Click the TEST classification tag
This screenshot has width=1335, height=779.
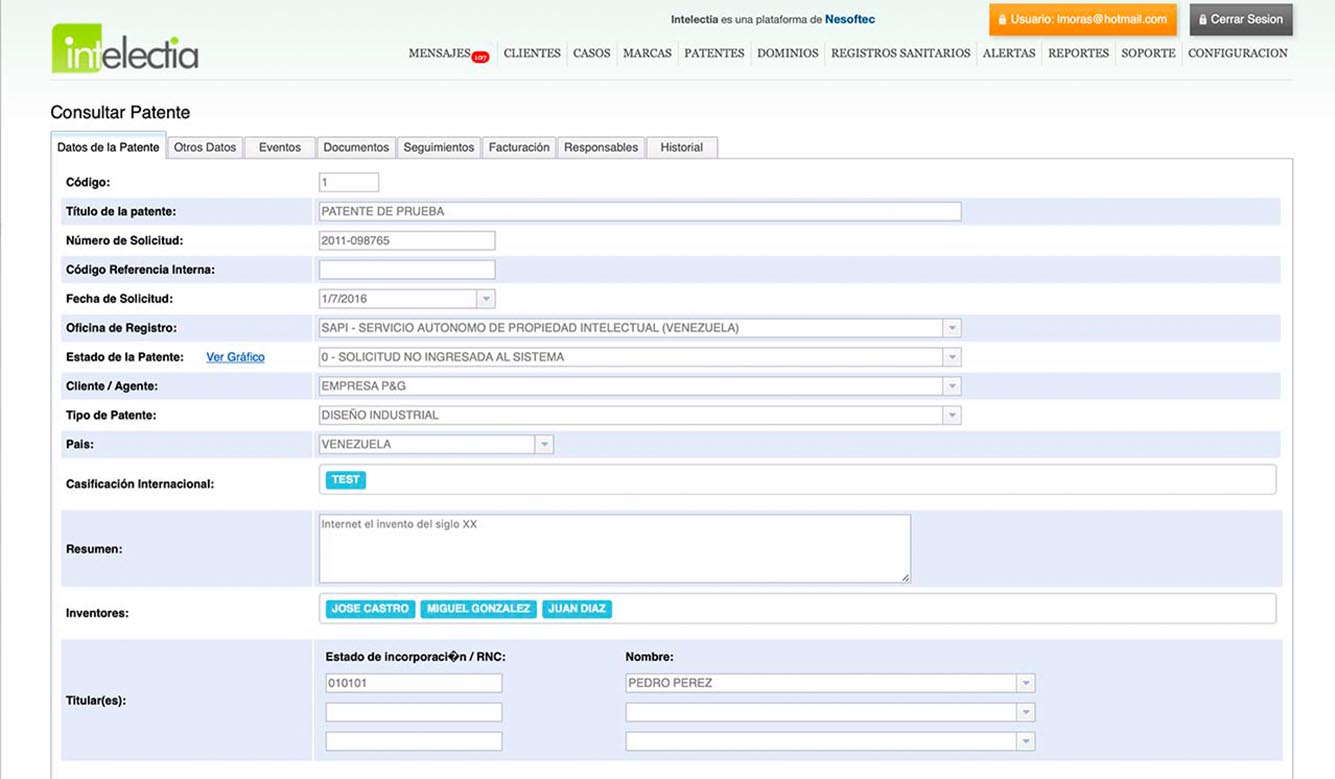pyautogui.click(x=345, y=480)
